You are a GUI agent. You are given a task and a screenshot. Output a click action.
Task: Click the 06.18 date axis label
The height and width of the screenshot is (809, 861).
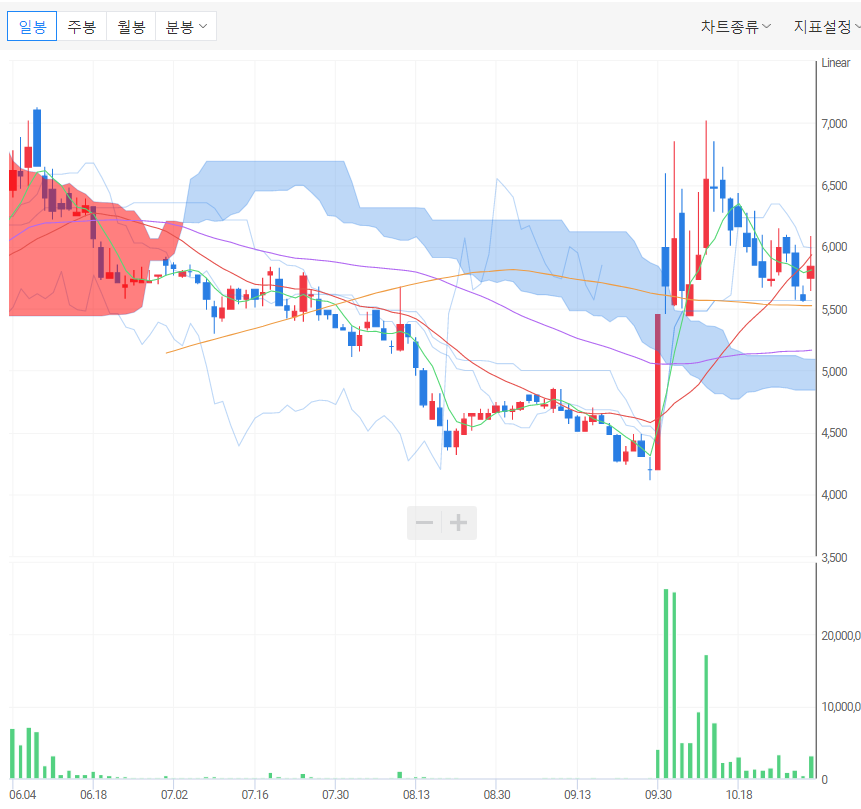click(93, 795)
